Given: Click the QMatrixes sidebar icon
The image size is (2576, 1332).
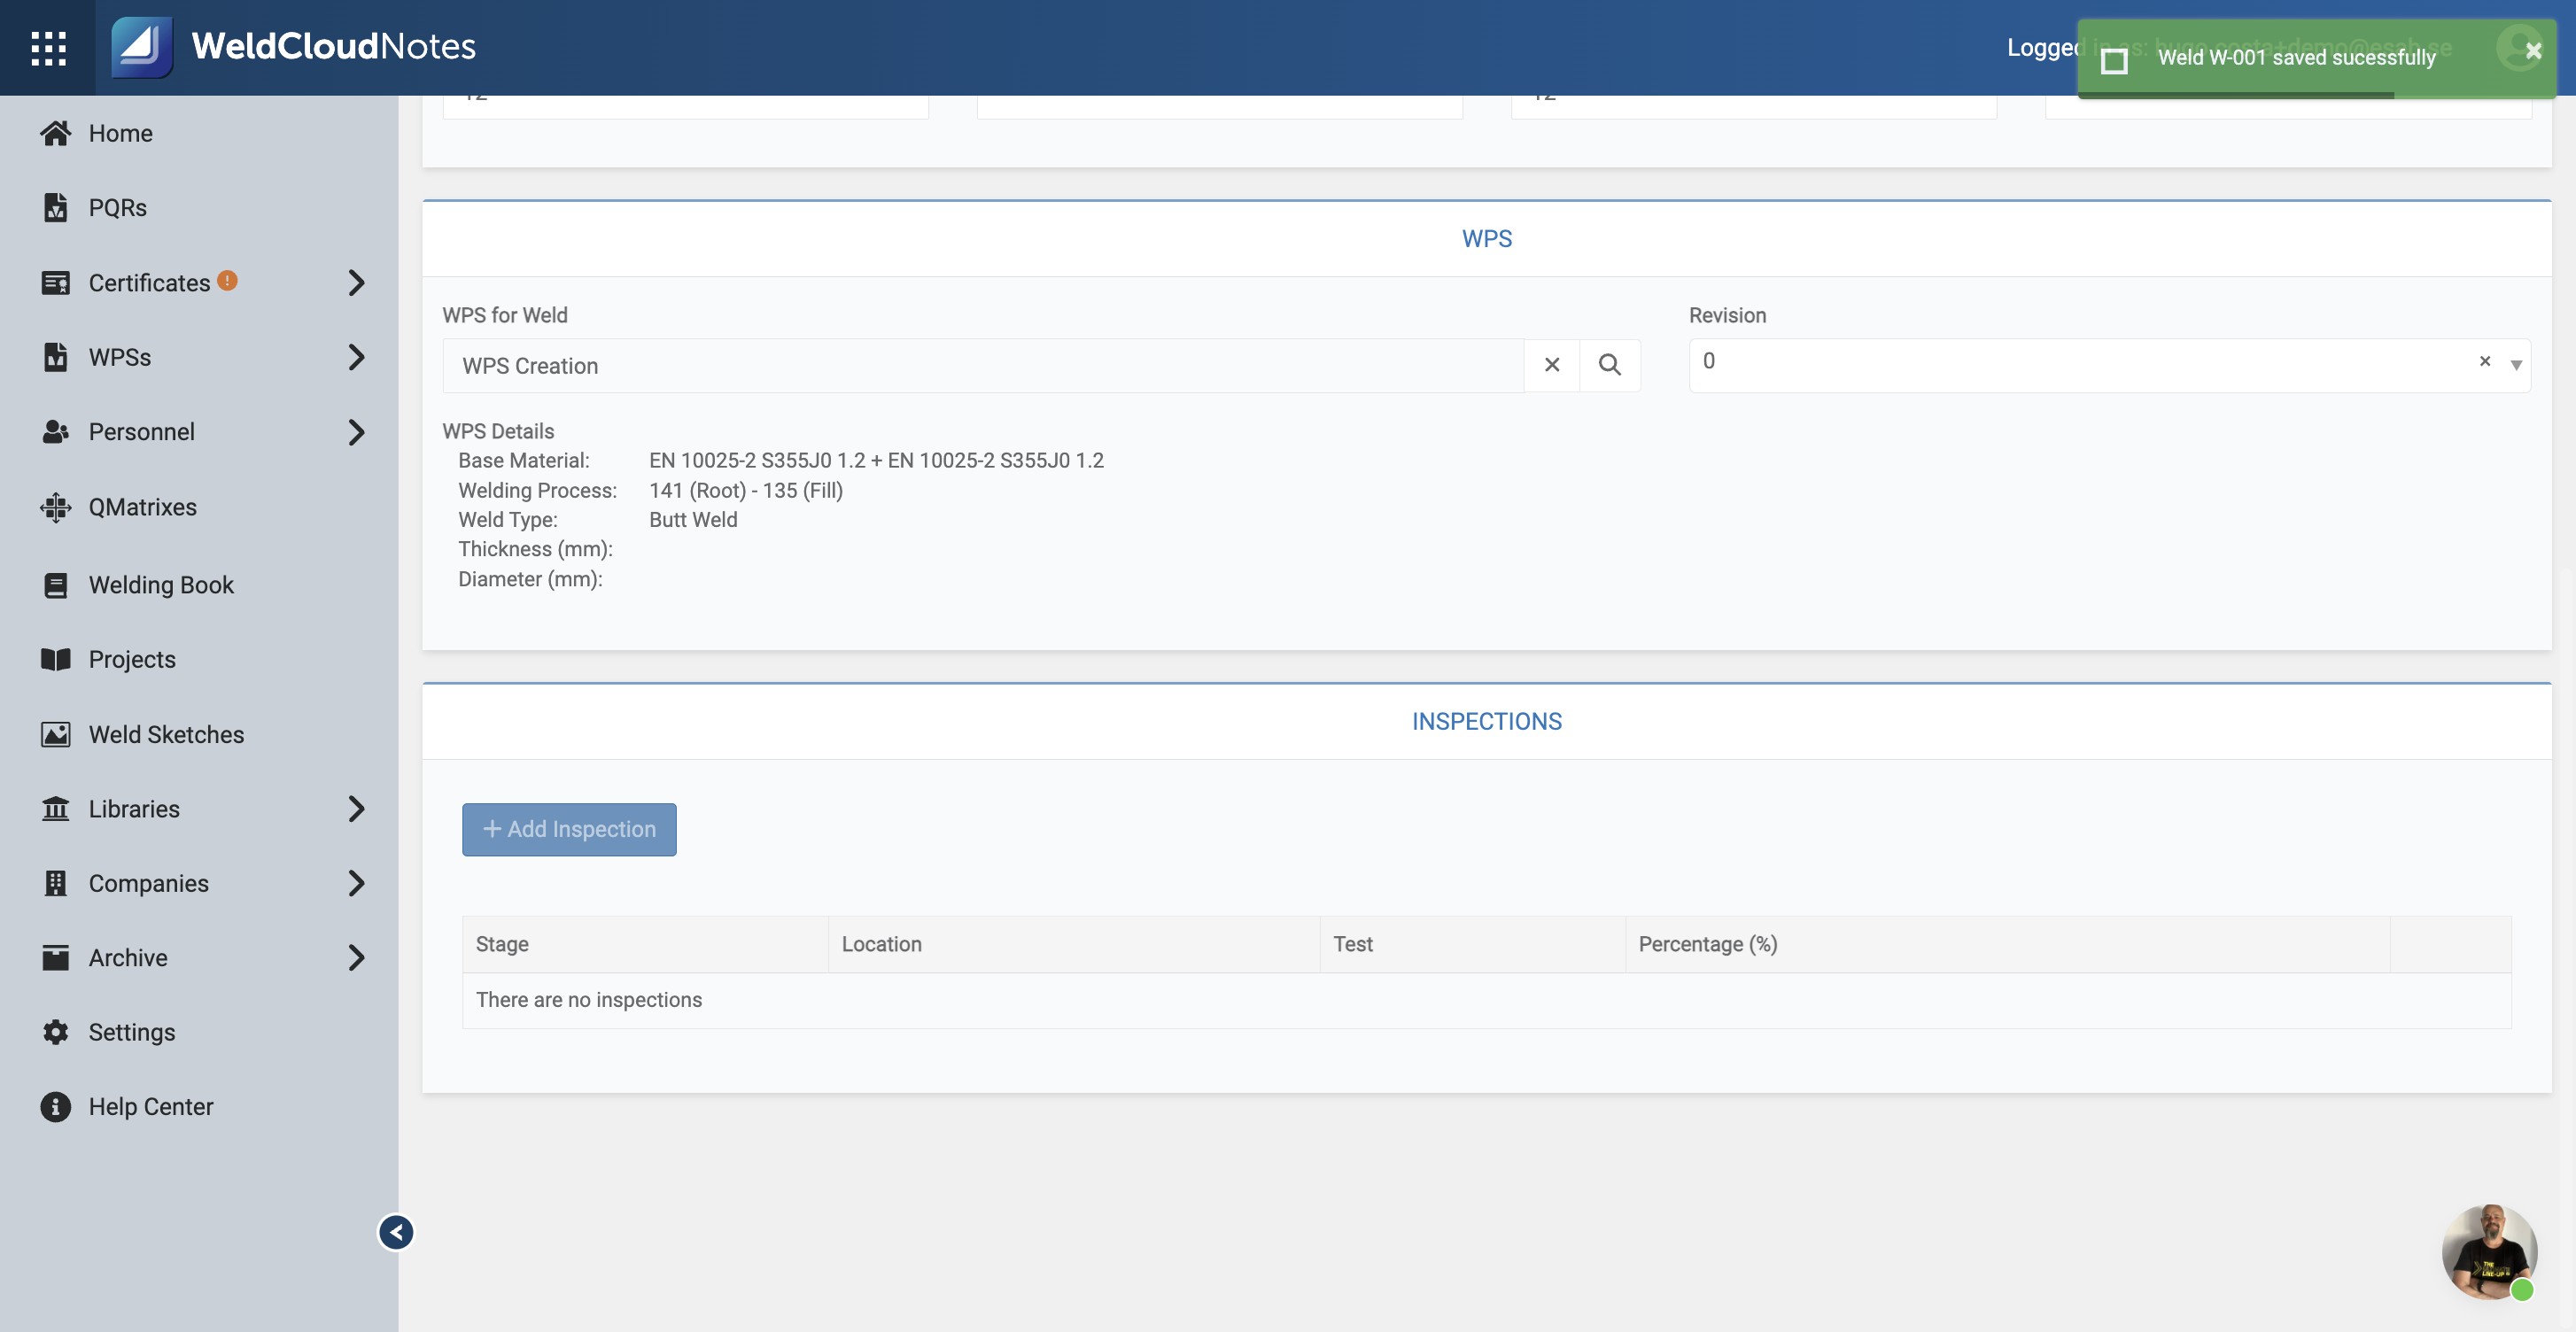Looking at the screenshot, I should (56, 507).
